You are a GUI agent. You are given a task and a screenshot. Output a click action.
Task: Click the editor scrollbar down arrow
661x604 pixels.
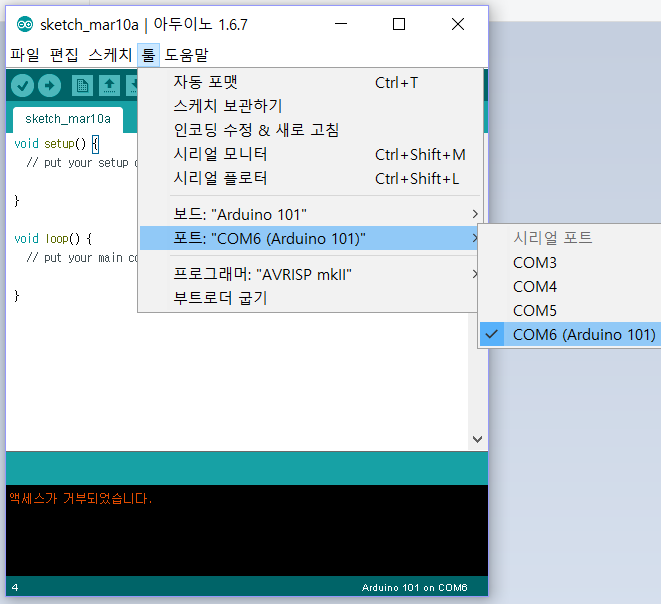point(477,439)
